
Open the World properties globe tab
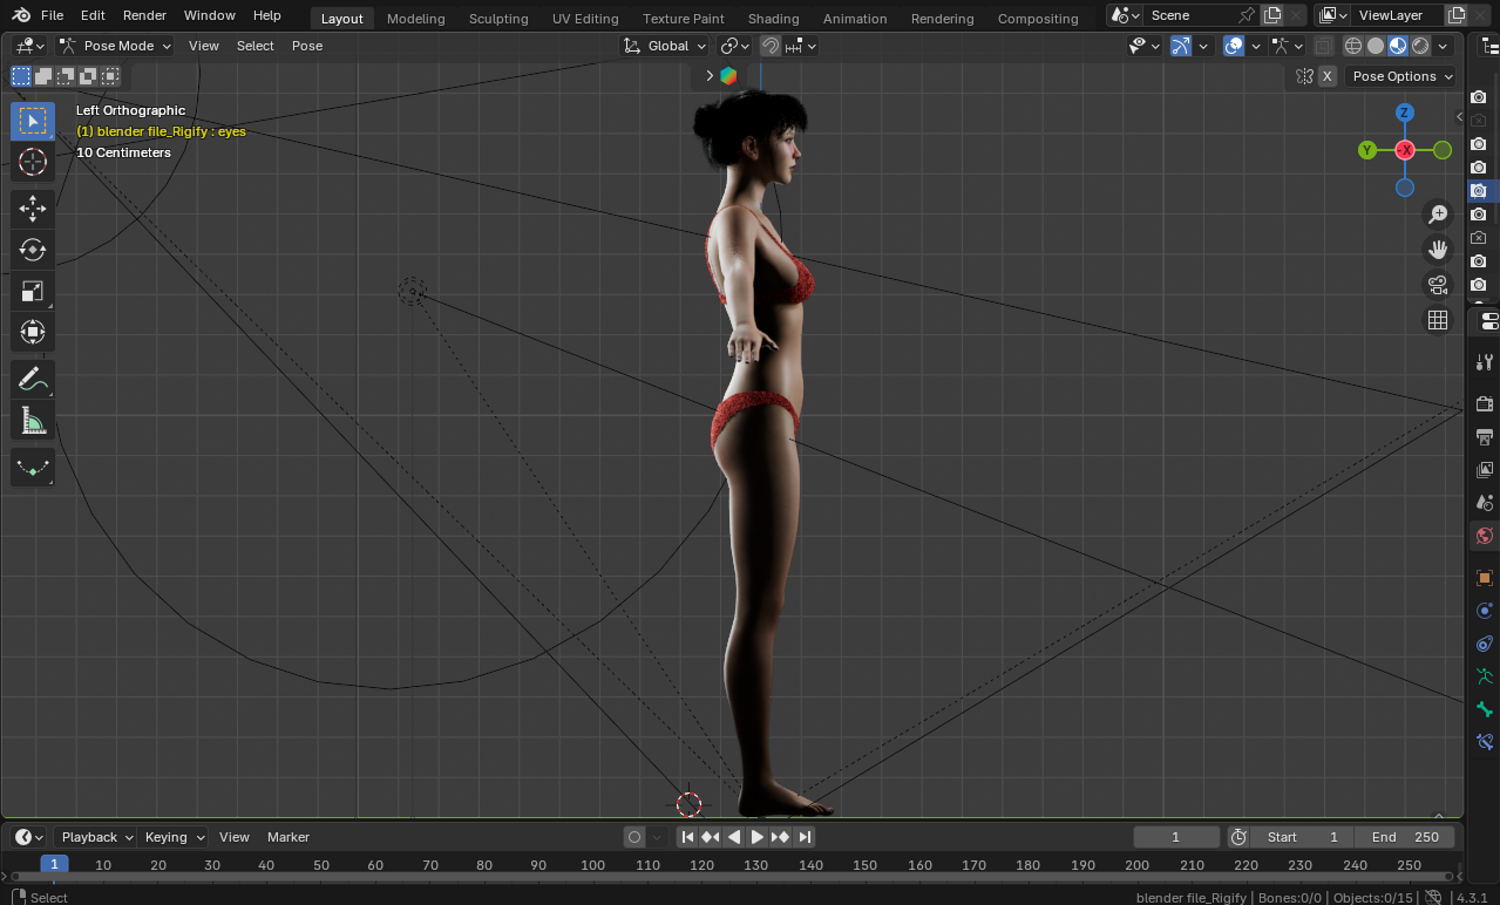coord(1484,536)
